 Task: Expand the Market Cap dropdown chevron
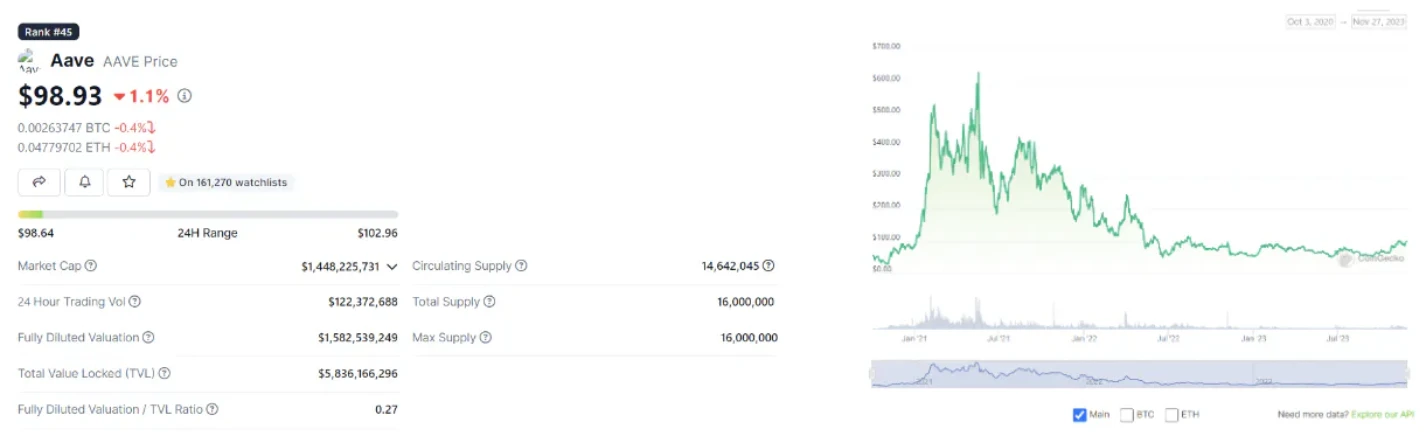click(x=392, y=267)
